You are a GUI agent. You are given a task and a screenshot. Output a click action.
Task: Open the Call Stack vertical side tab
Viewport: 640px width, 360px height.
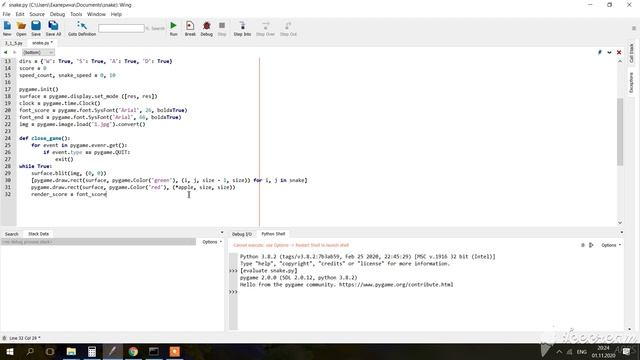pos(631,53)
